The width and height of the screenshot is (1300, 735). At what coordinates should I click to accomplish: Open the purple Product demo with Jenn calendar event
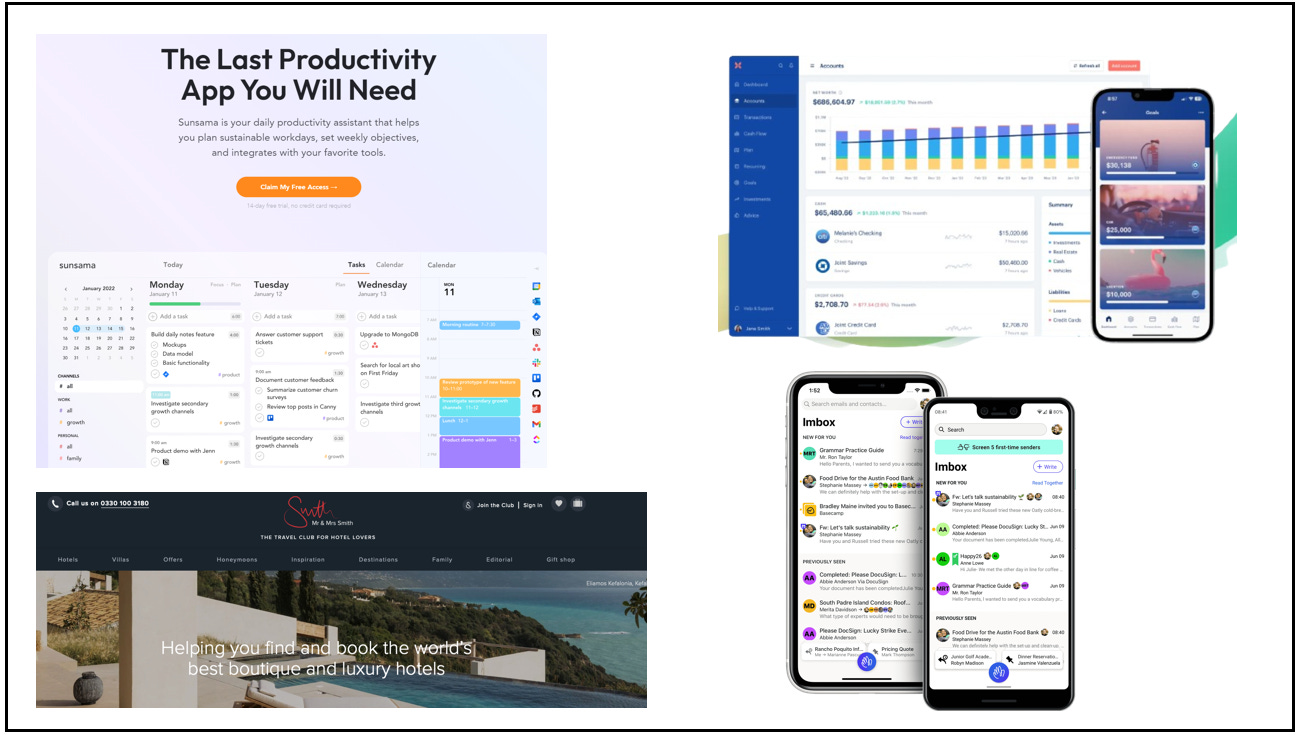point(480,452)
